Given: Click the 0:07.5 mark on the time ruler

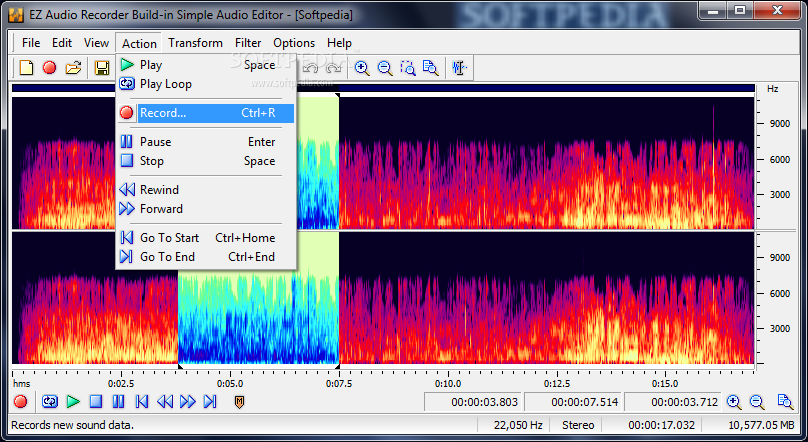Looking at the screenshot, I should click(339, 384).
